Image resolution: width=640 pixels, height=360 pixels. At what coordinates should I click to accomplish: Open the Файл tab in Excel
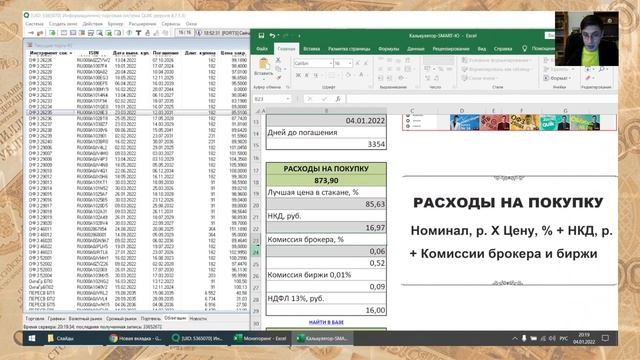click(262, 49)
